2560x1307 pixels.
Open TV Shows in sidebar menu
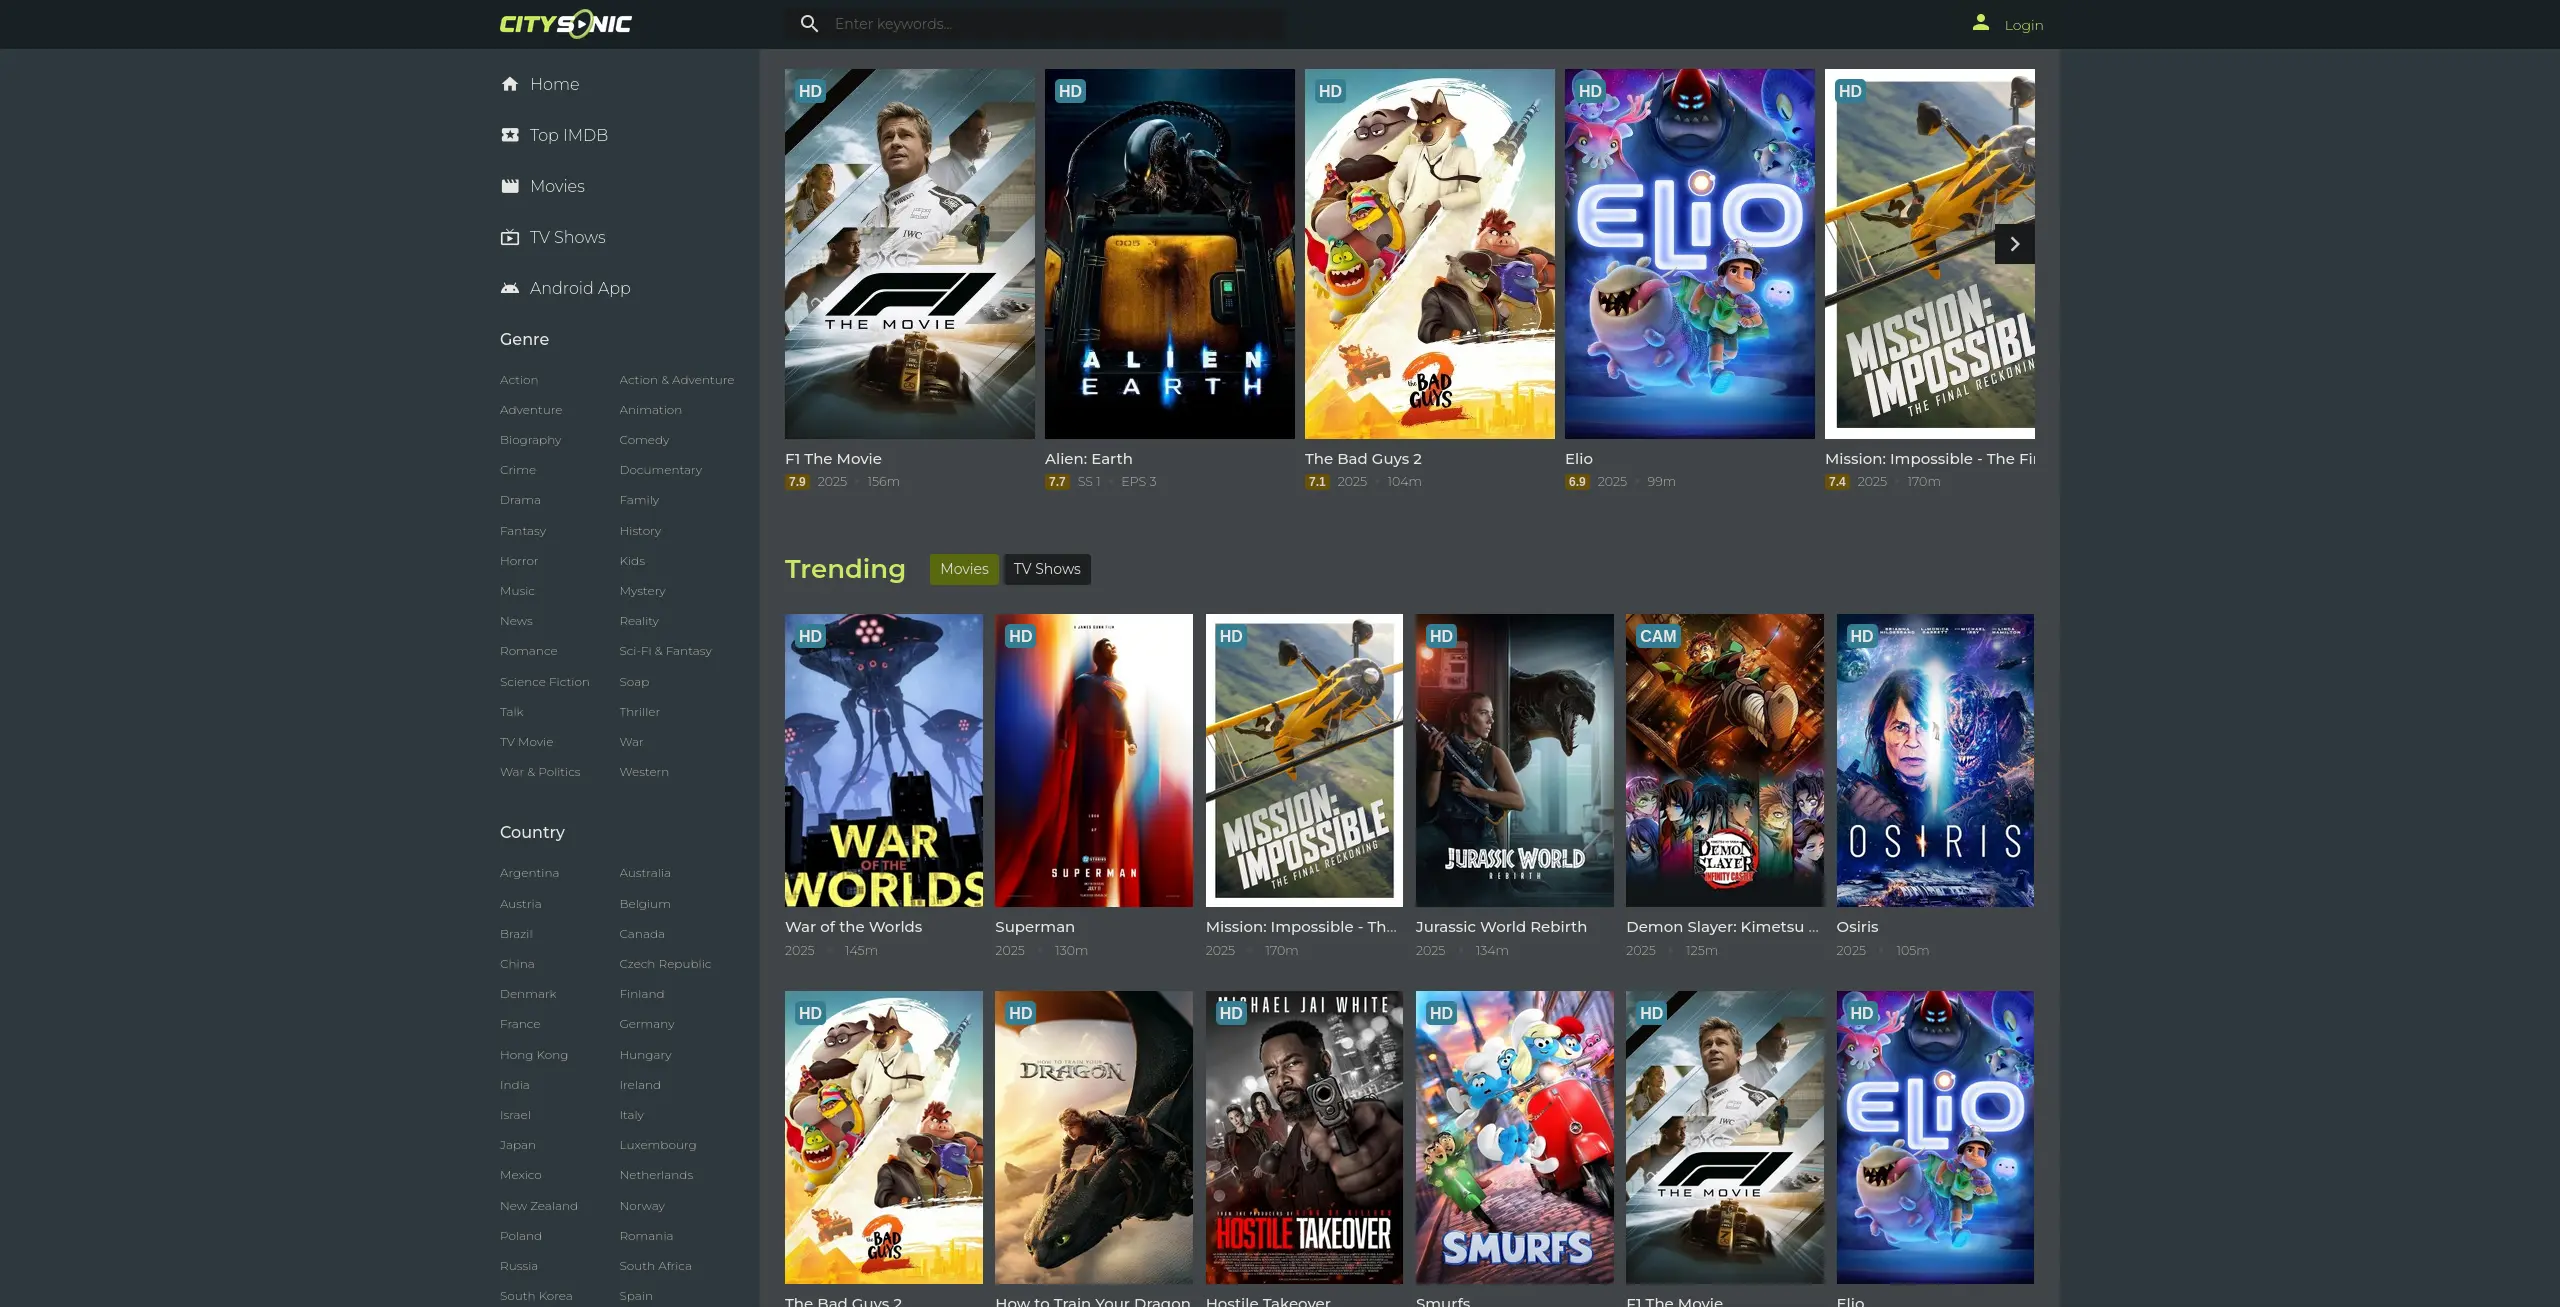point(567,237)
